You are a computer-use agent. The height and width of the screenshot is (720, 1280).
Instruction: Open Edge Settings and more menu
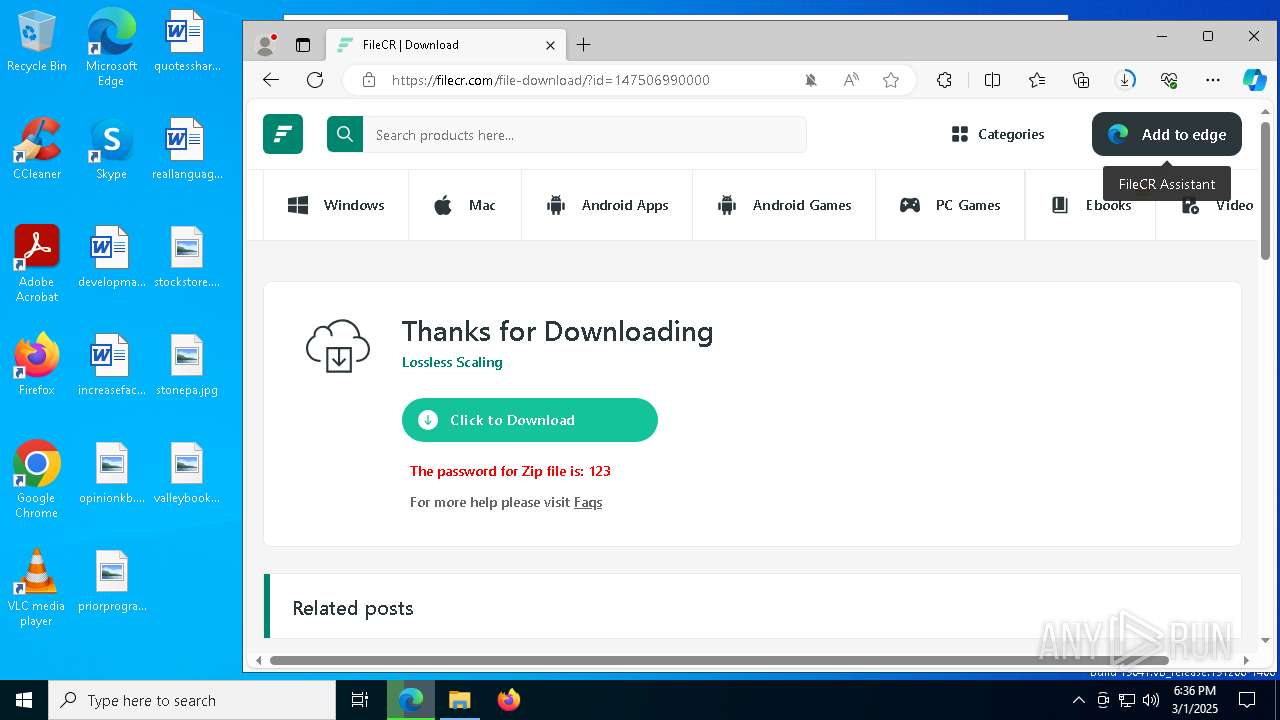coord(1213,80)
